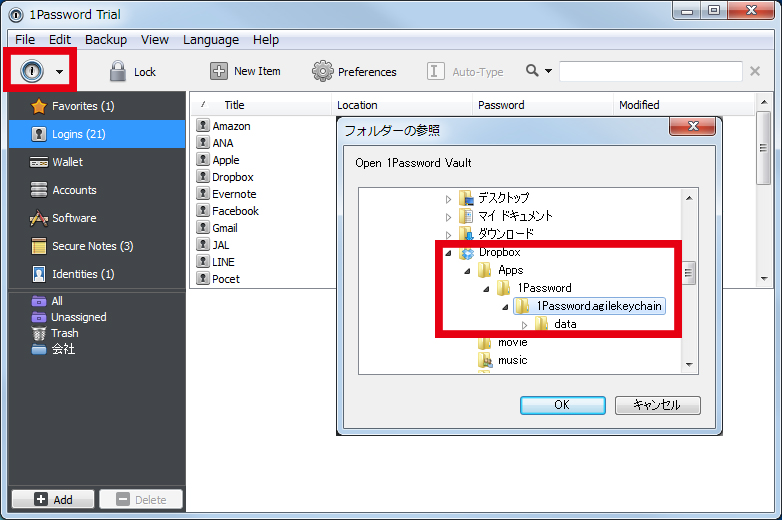Expand the ダウンロード folder node
The height and width of the screenshot is (520, 782).
click(448, 235)
